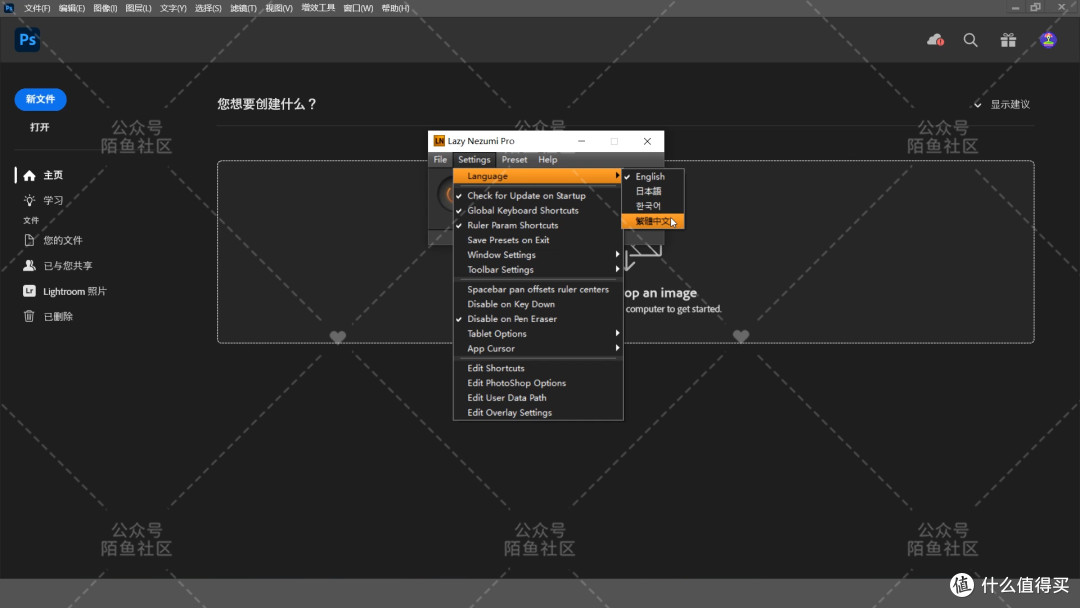Open the 视图(V) Photoshop menu
Viewport: 1080px width, 608px height.
(x=279, y=8)
